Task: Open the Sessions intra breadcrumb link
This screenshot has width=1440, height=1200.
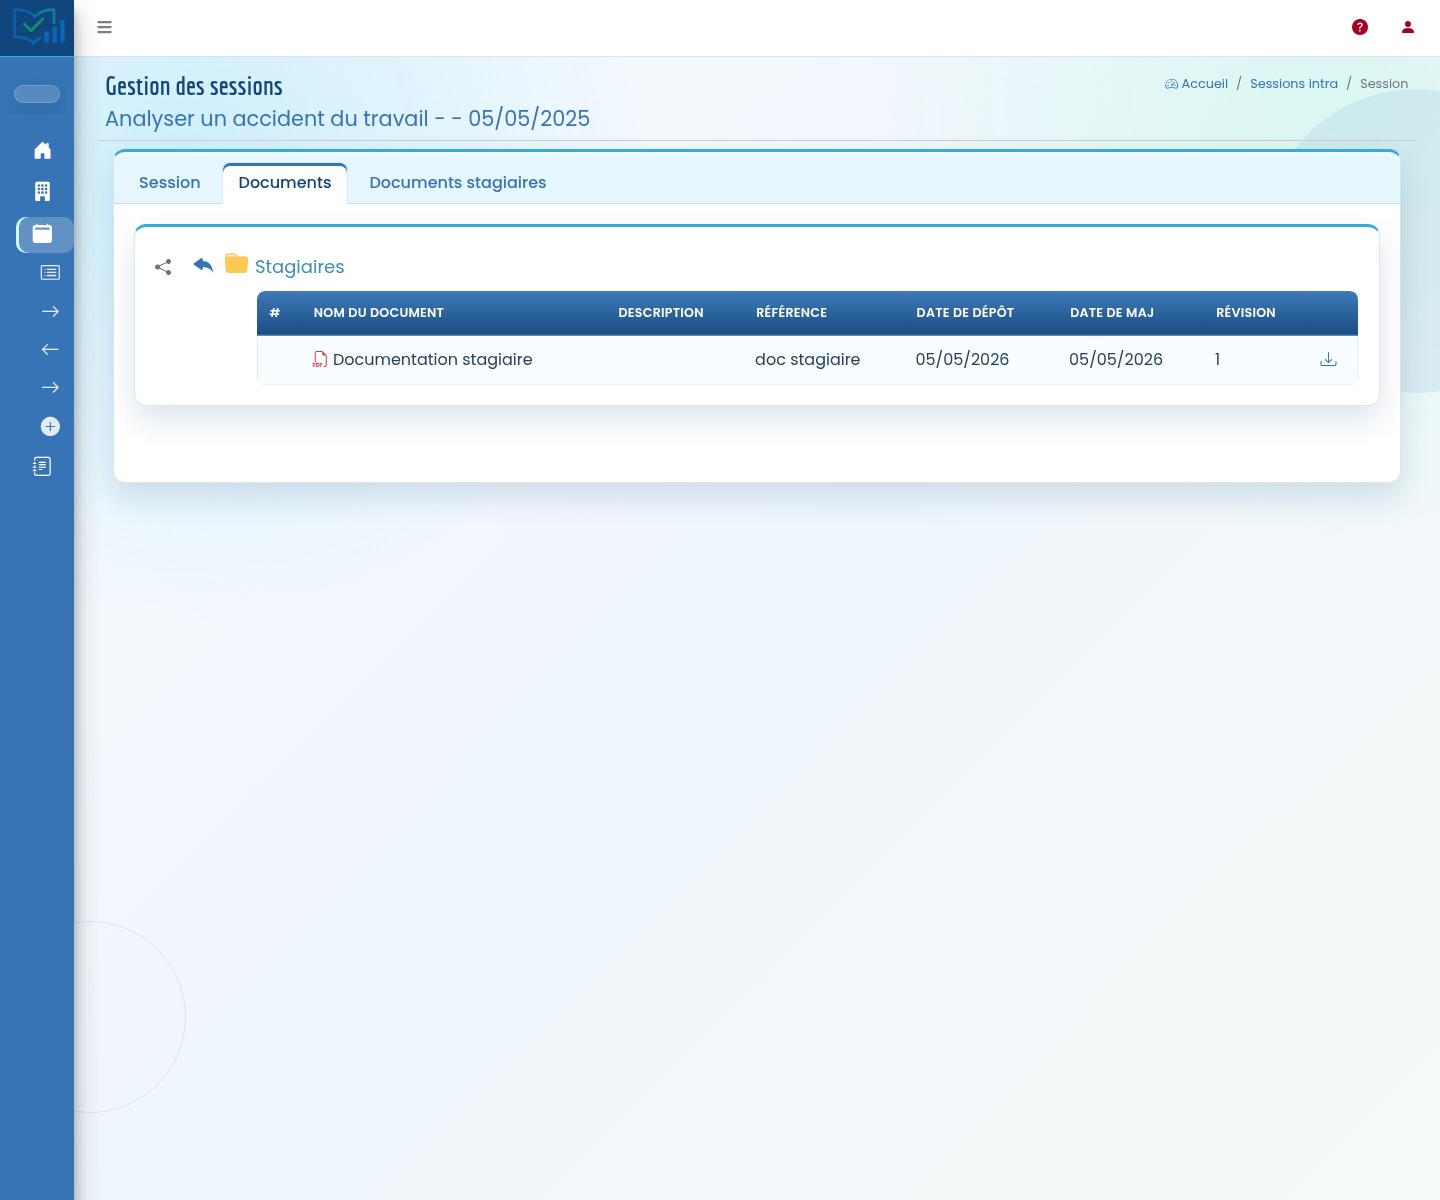Action: (1294, 84)
